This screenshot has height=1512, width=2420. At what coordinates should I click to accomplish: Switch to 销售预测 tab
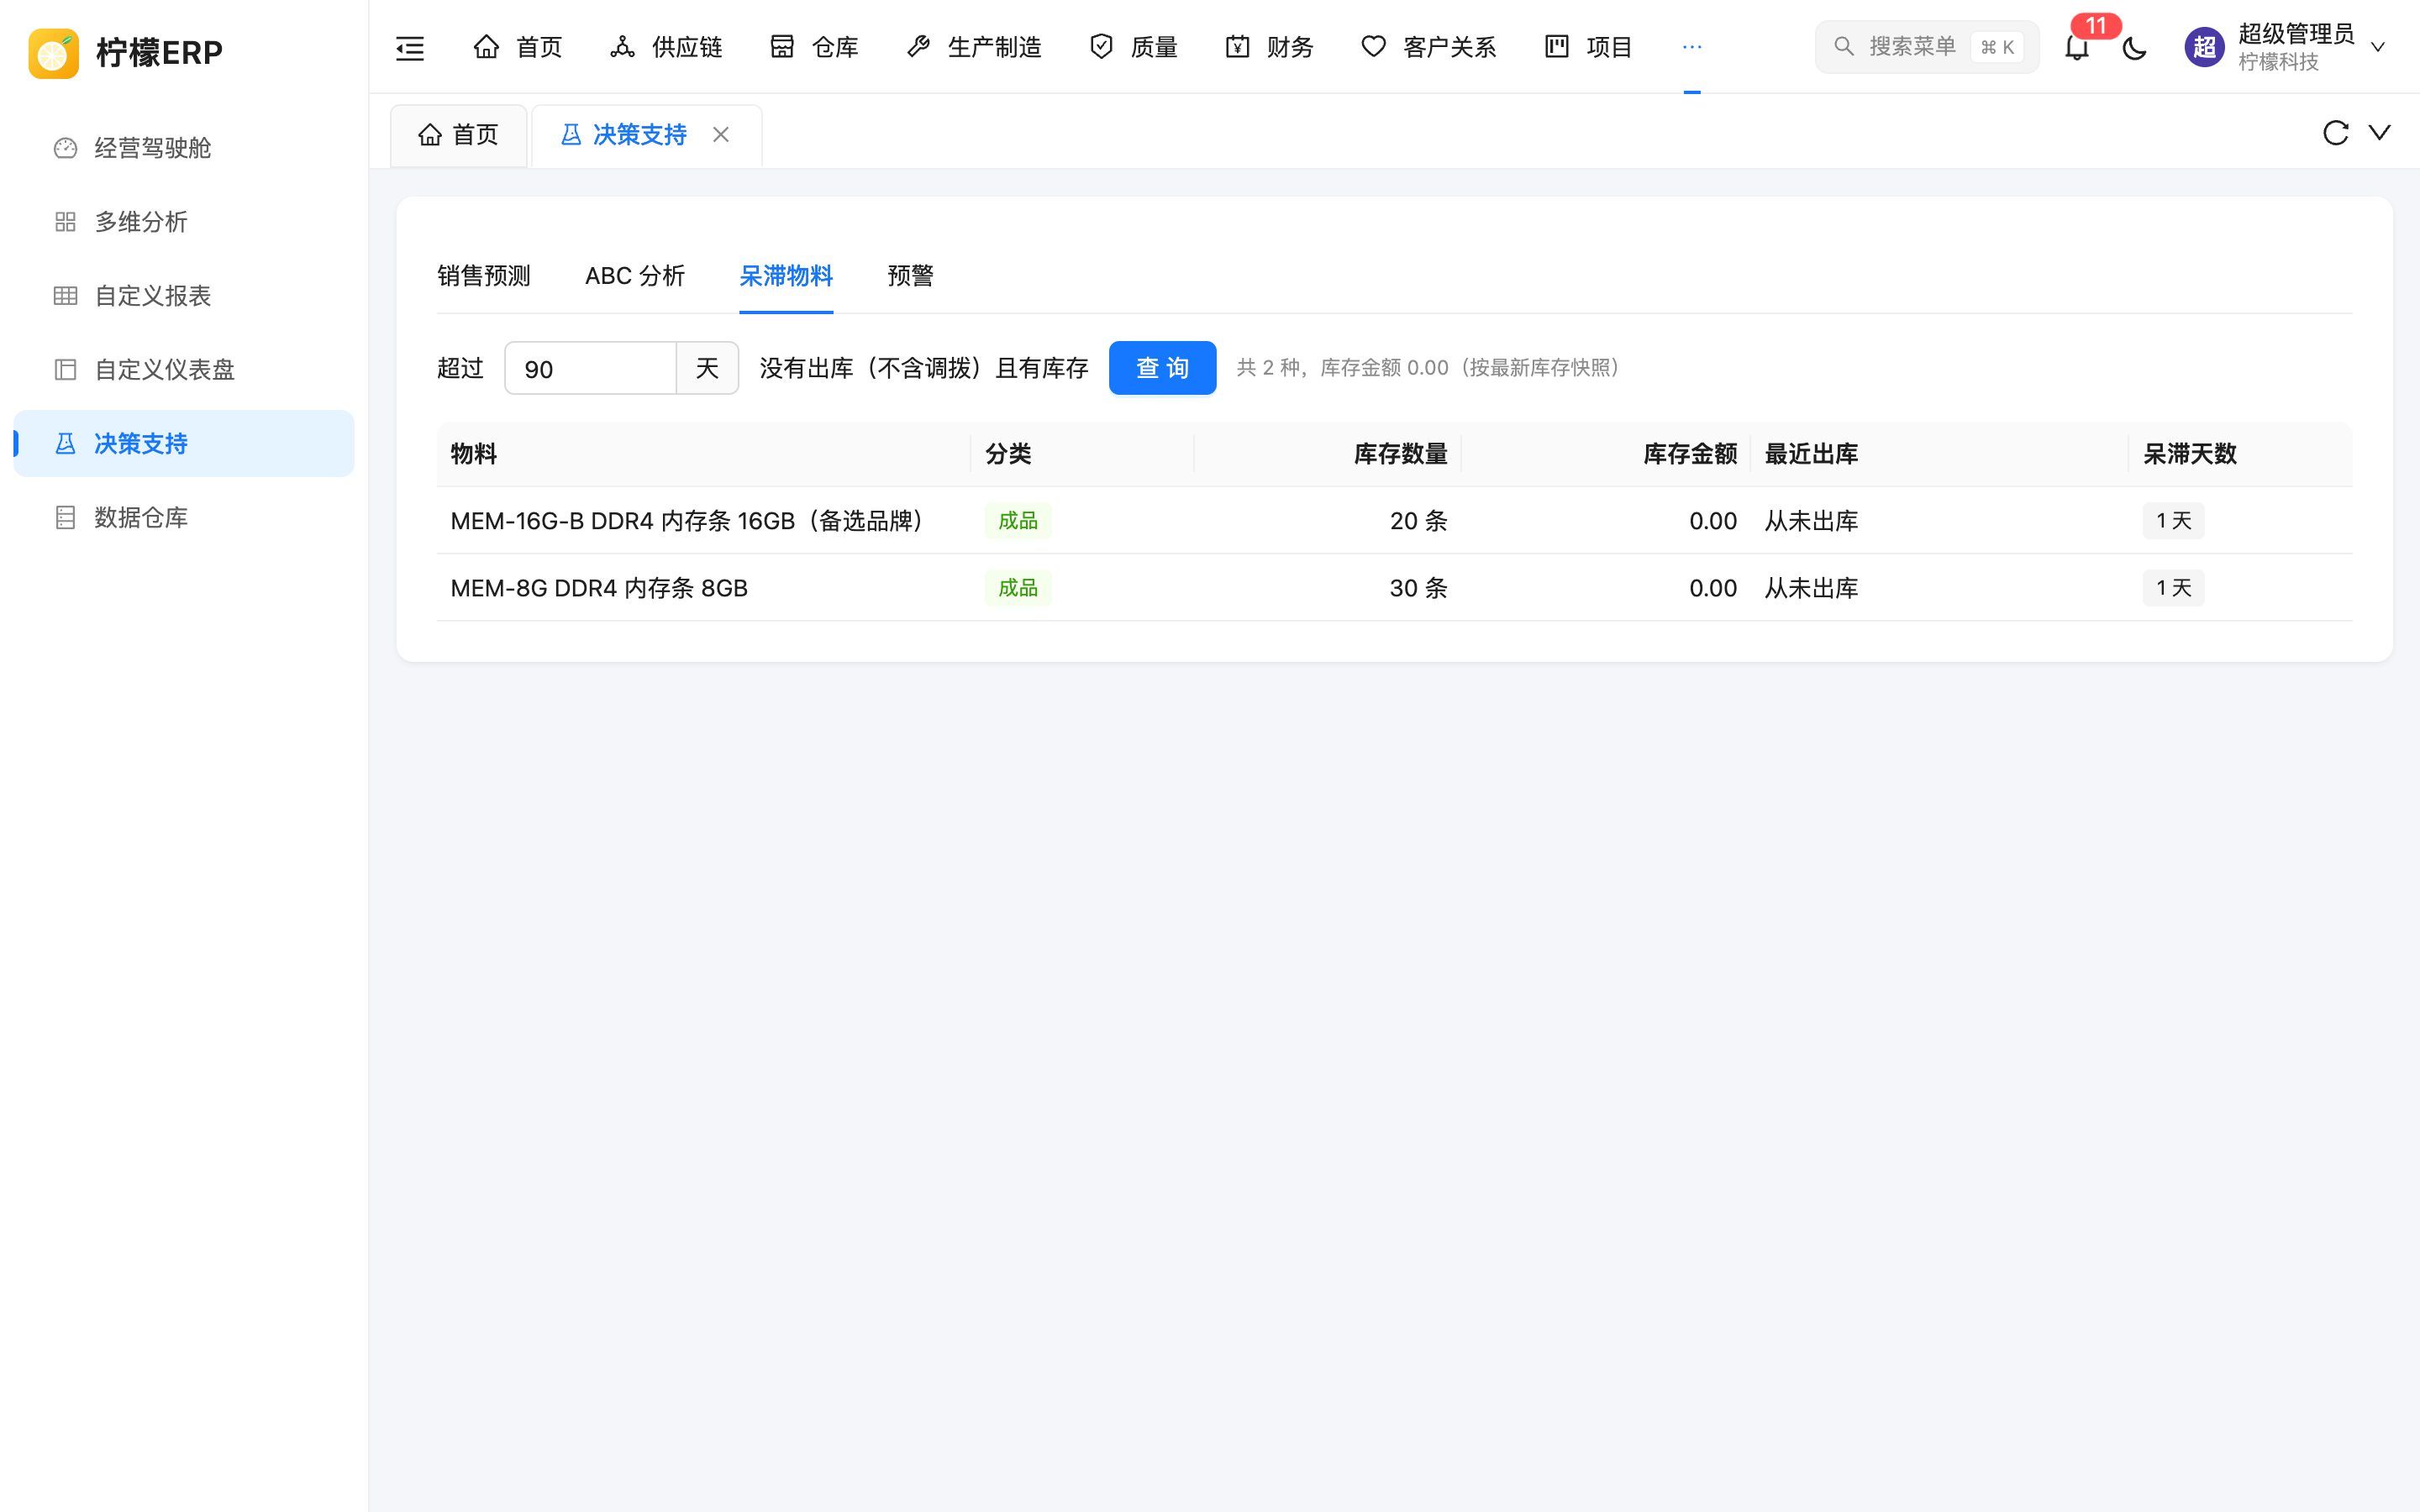pyautogui.click(x=484, y=276)
